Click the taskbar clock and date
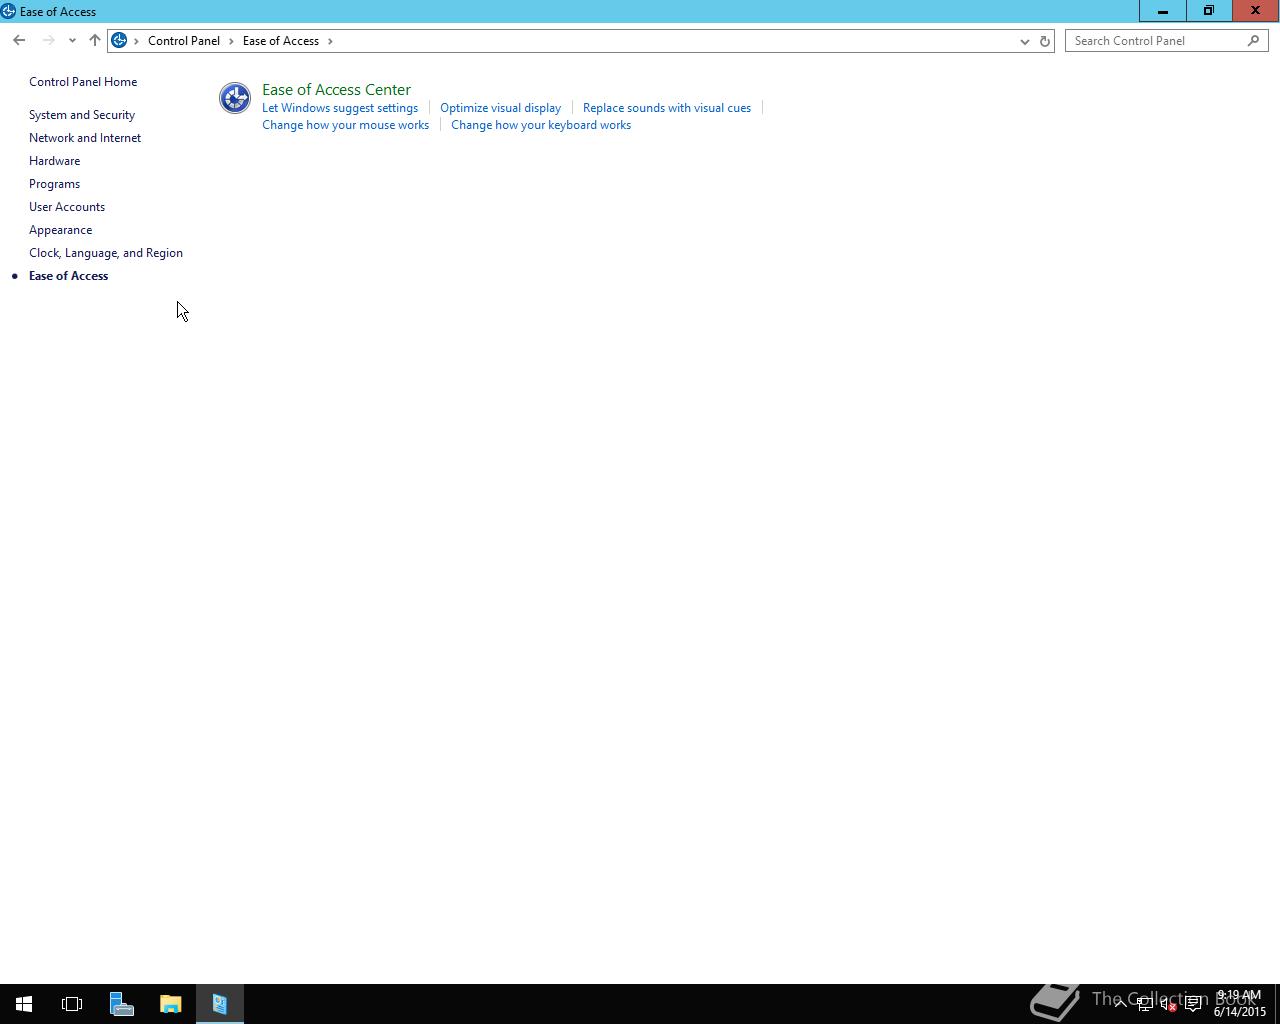1280x1024 pixels. [x=1240, y=1004]
